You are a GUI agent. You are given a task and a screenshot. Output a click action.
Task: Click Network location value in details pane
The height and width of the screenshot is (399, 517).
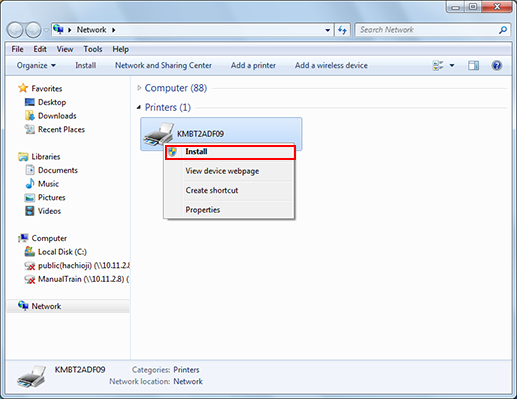click(x=188, y=381)
